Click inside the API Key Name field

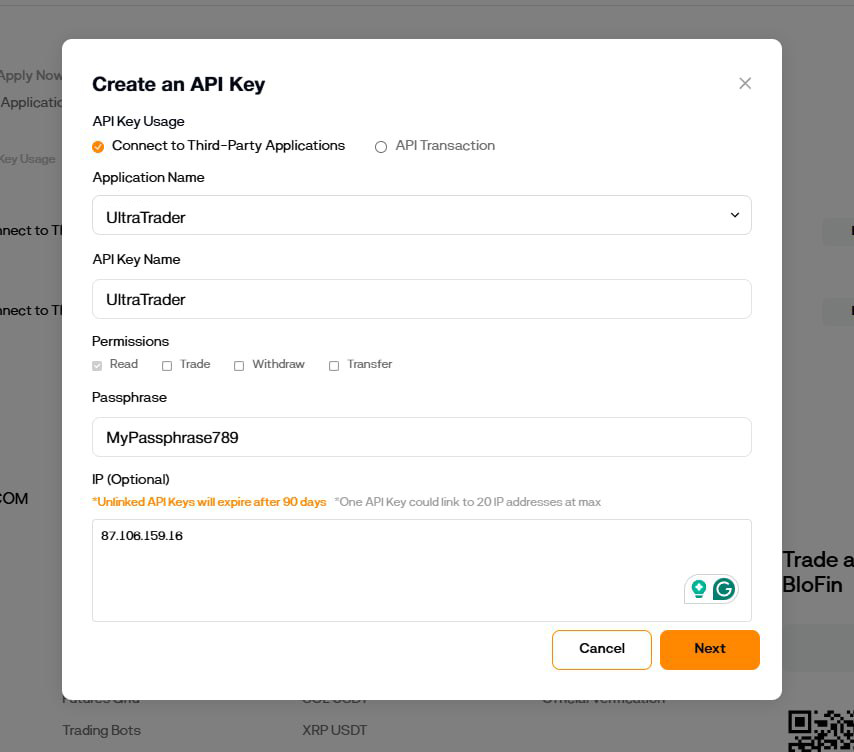421,299
